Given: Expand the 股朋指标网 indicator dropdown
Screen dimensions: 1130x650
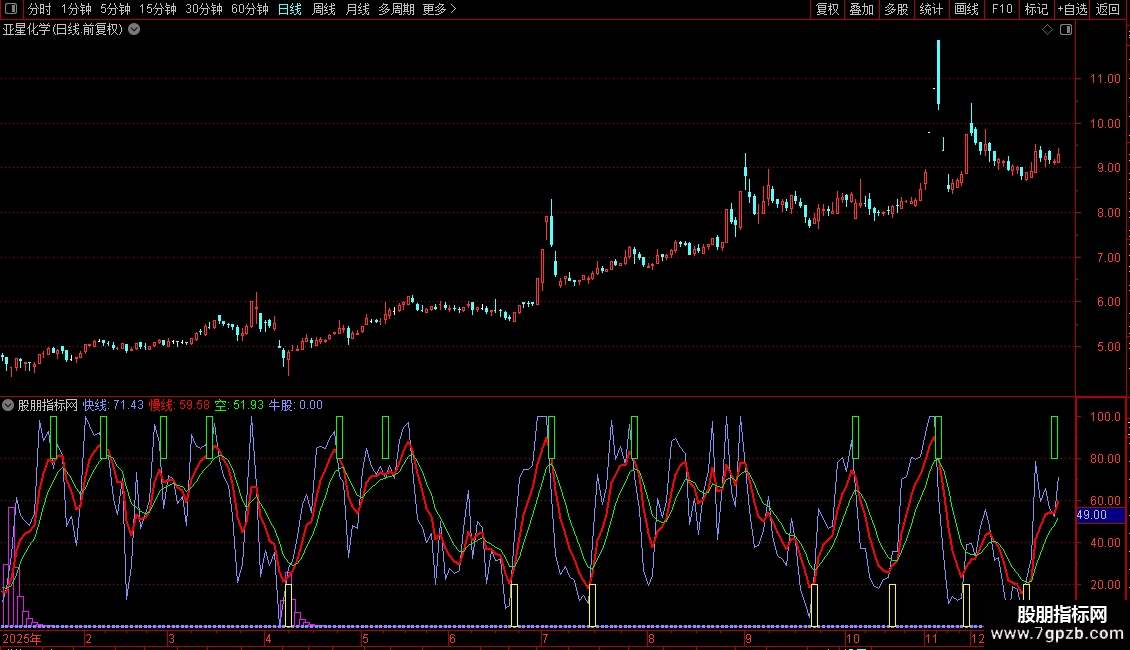Looking at the screenshot, I should [9, 405].
